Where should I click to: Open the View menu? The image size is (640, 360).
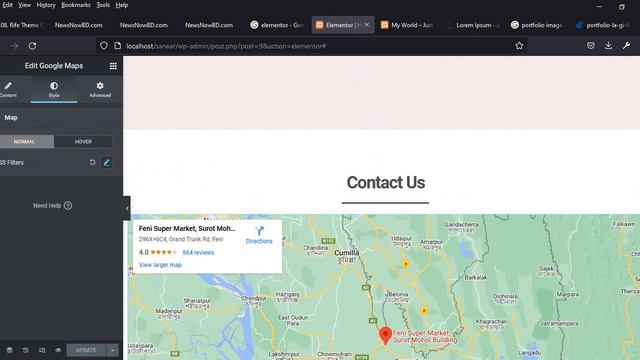click(x=24, y=5)
